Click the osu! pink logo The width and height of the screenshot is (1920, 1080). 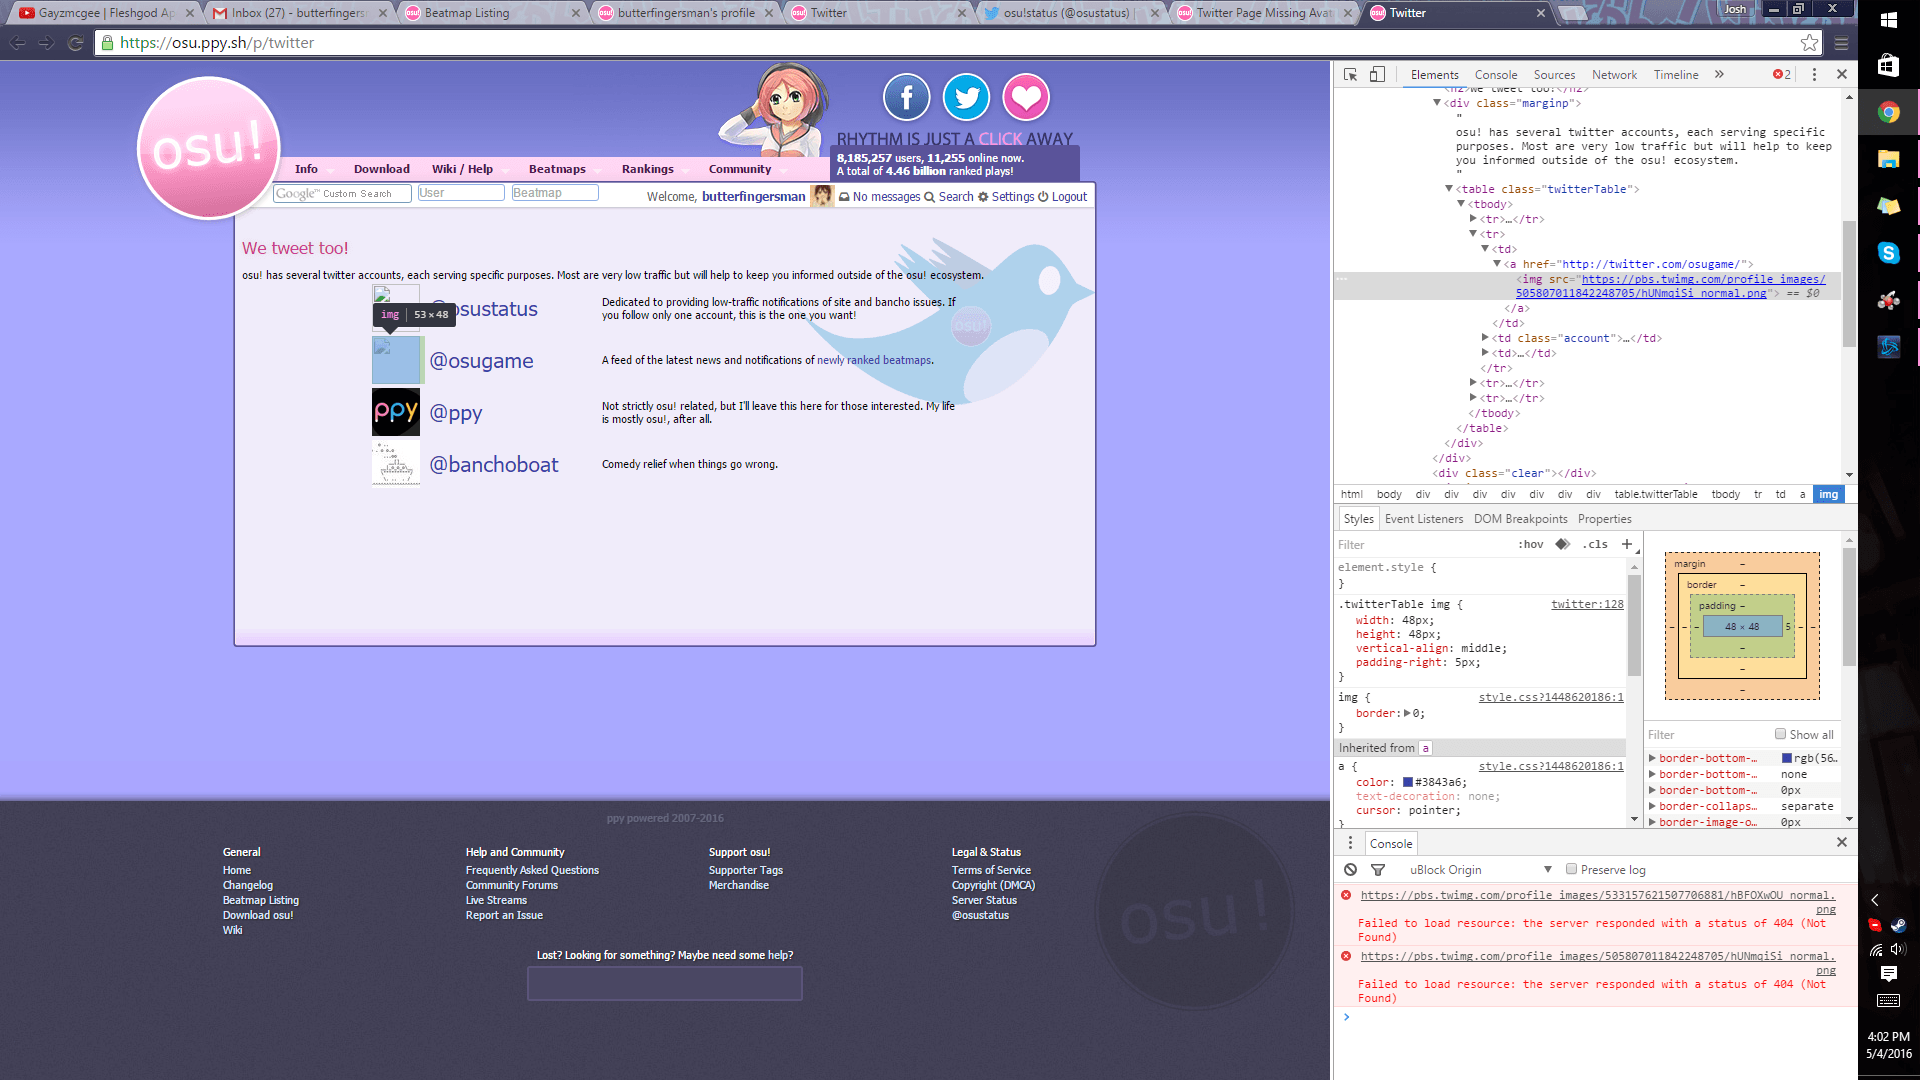[208, 148]
